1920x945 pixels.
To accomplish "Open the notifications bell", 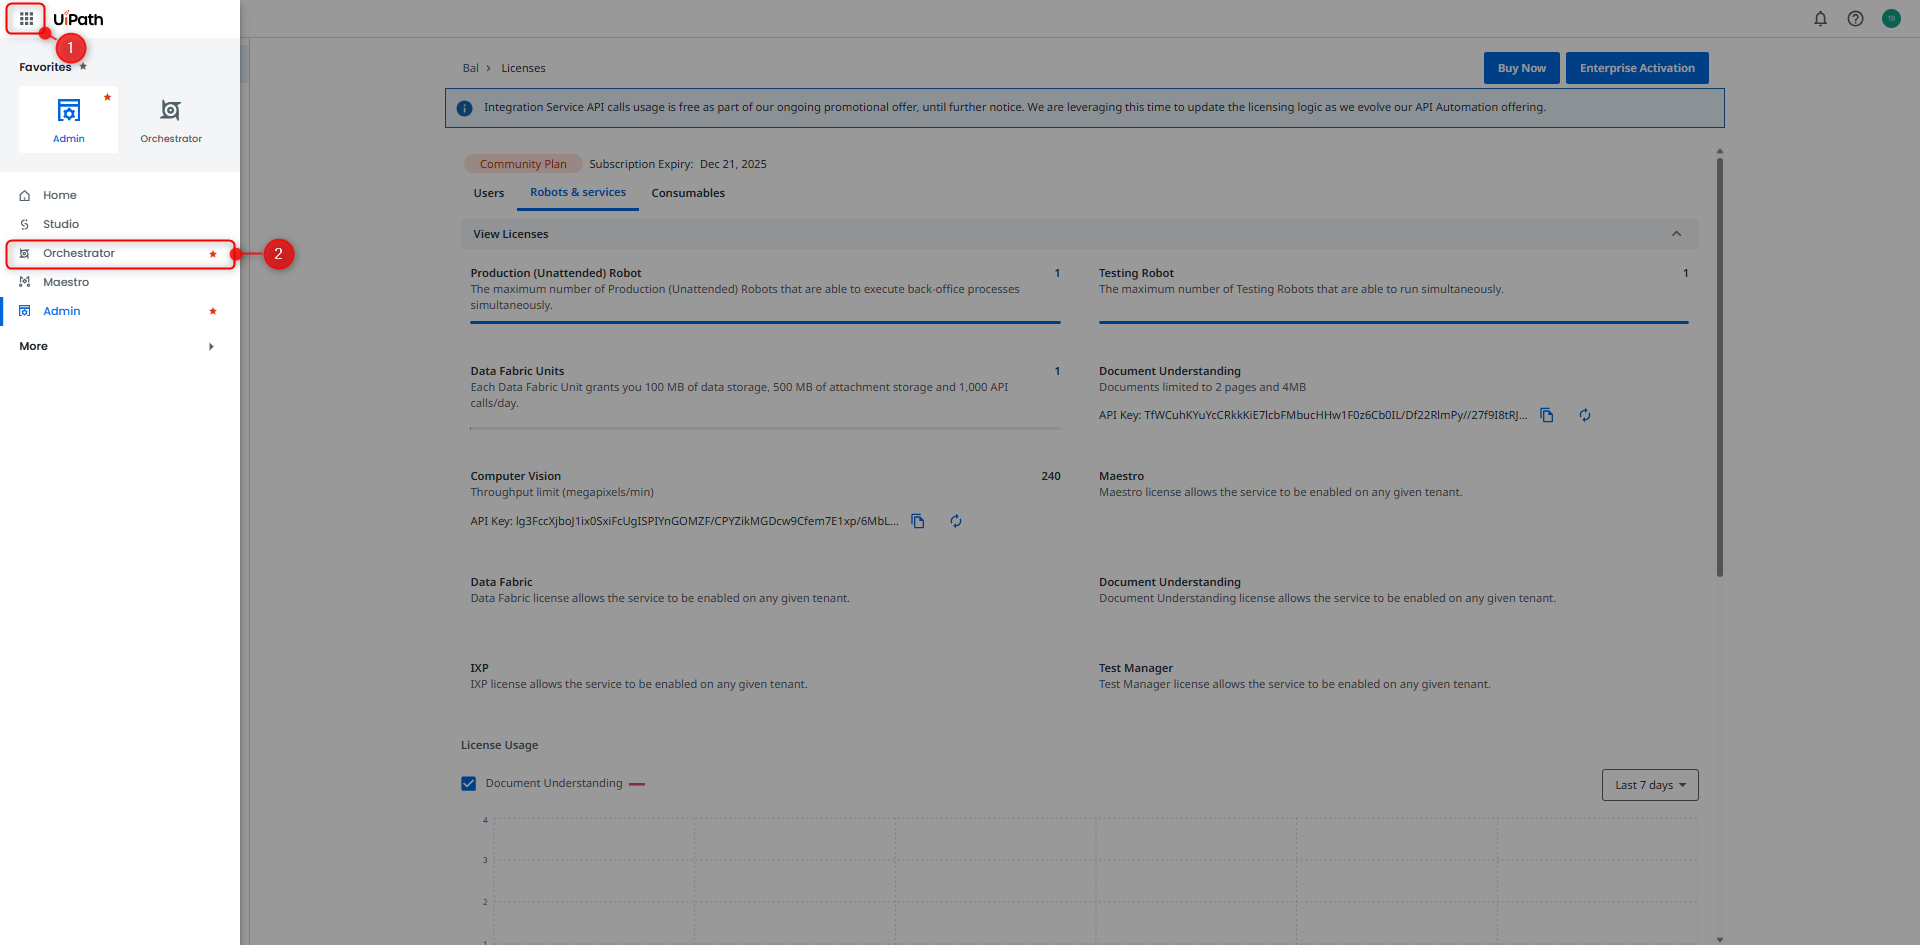I will pyautogui.click(x=1820, y=19).
